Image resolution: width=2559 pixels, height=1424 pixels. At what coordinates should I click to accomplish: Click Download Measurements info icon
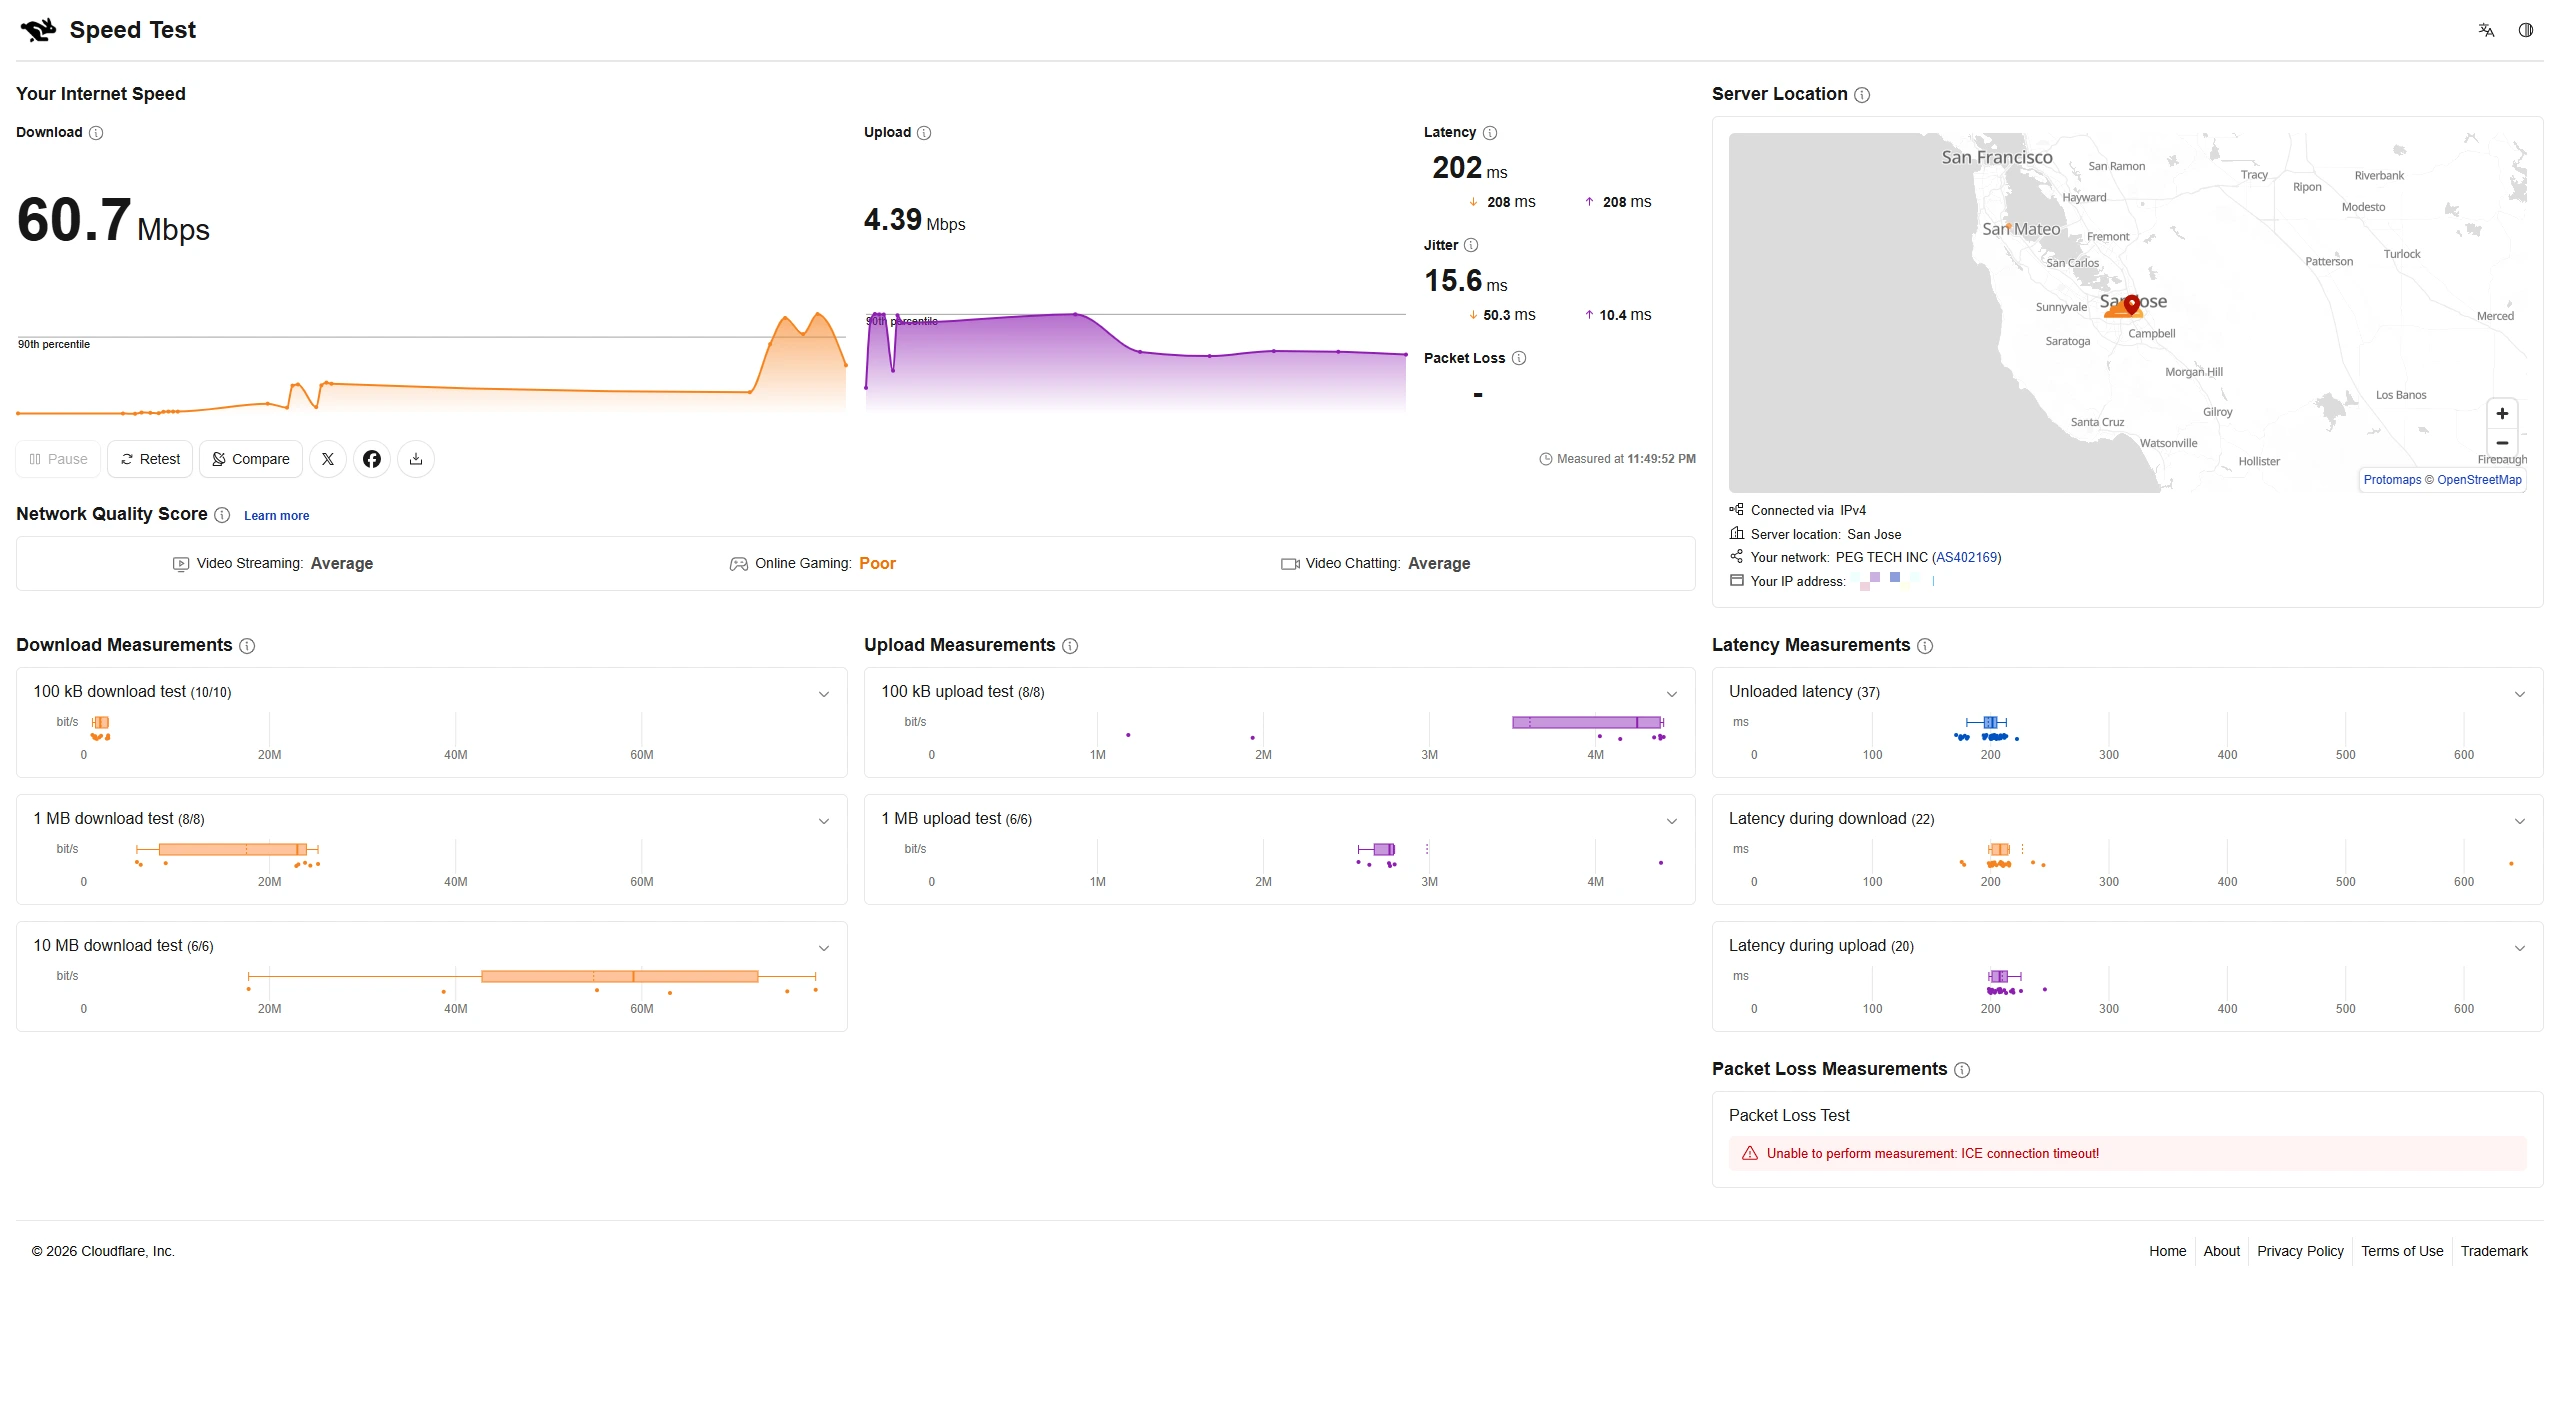pos(247,646)
